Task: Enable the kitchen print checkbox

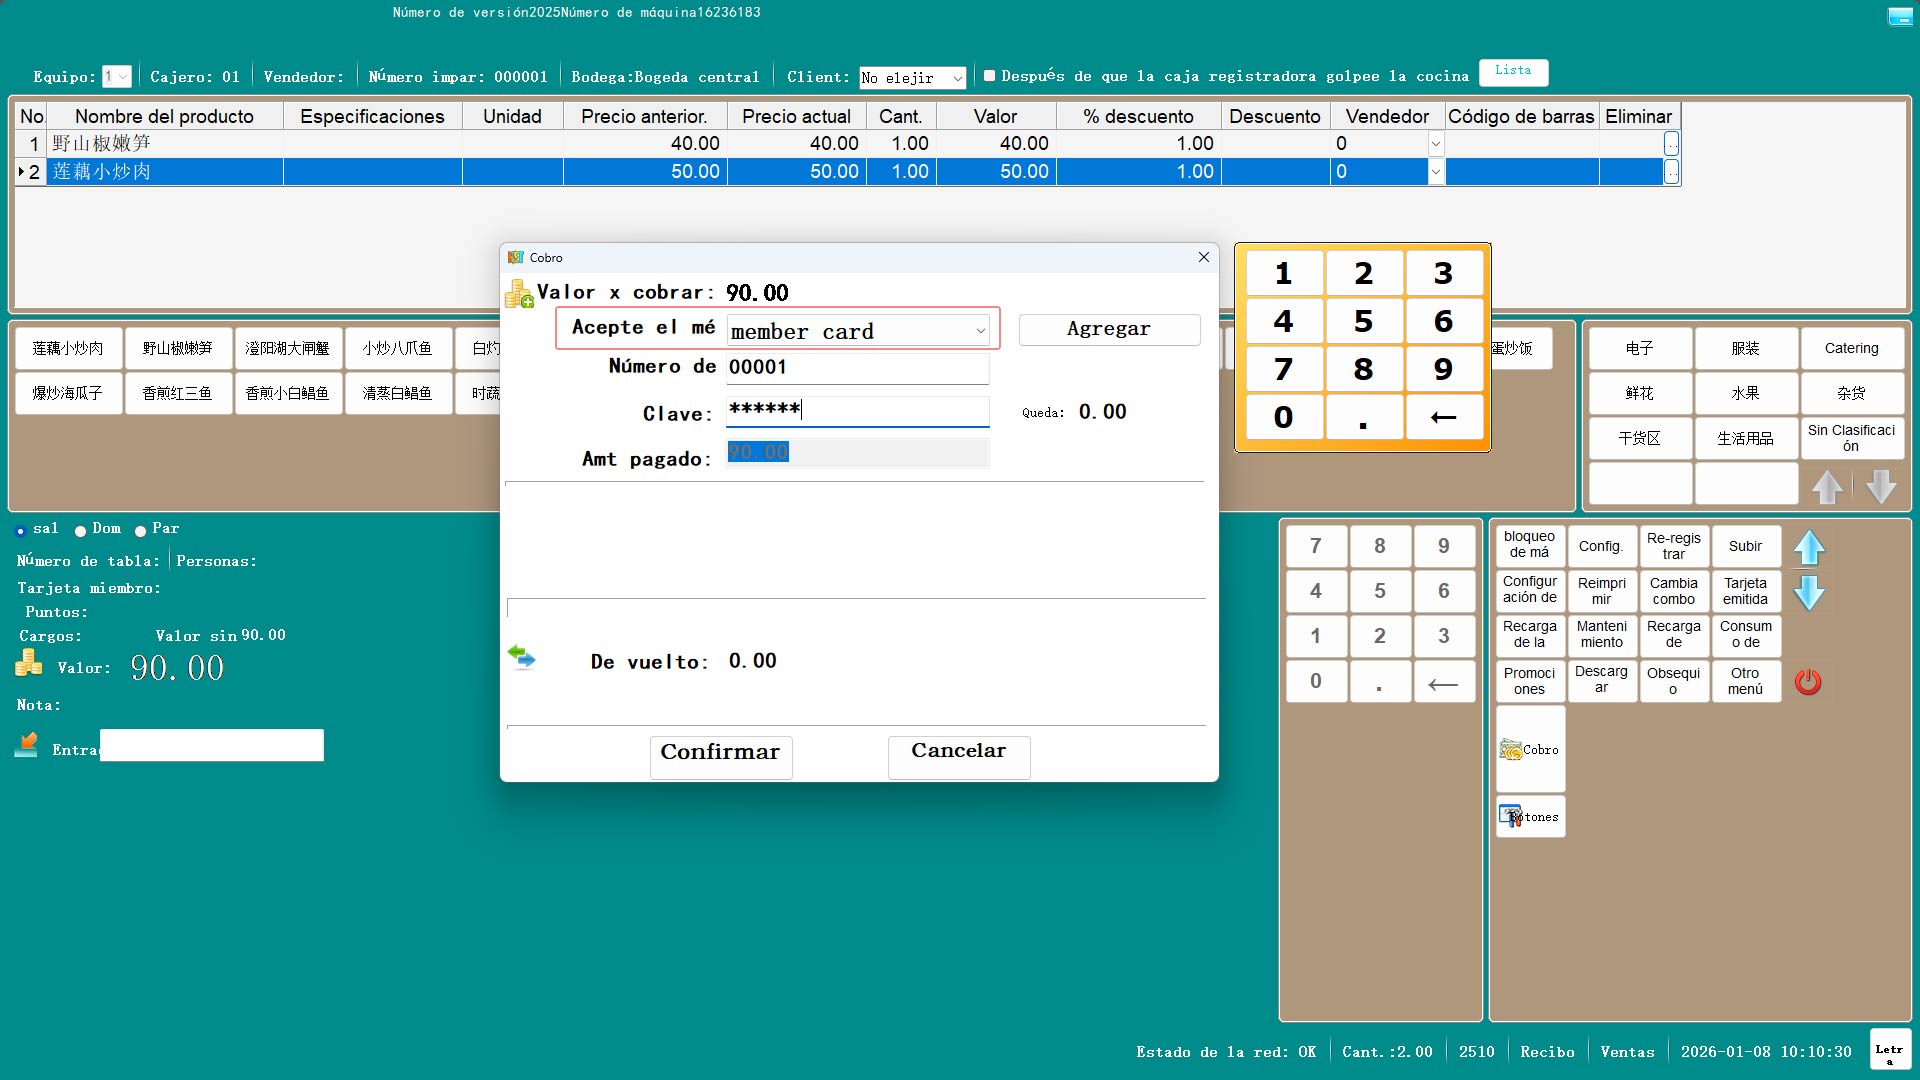Action: point(989,76)
